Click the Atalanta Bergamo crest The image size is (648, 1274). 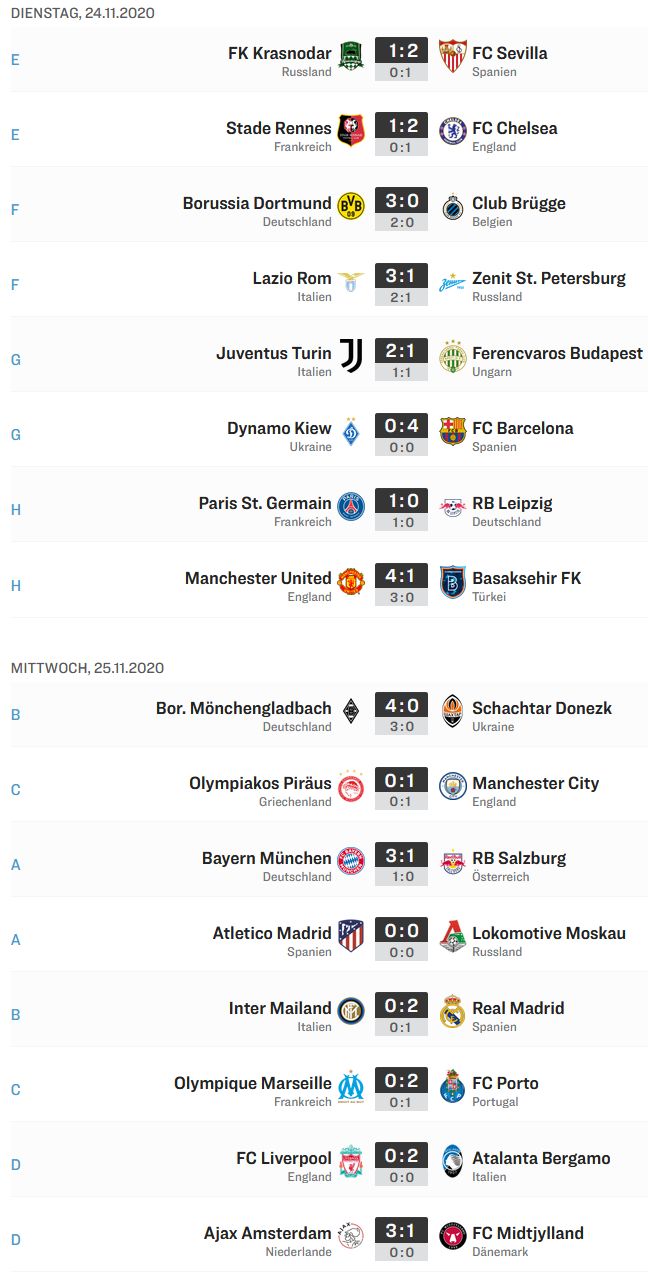tap(453, 1160)
